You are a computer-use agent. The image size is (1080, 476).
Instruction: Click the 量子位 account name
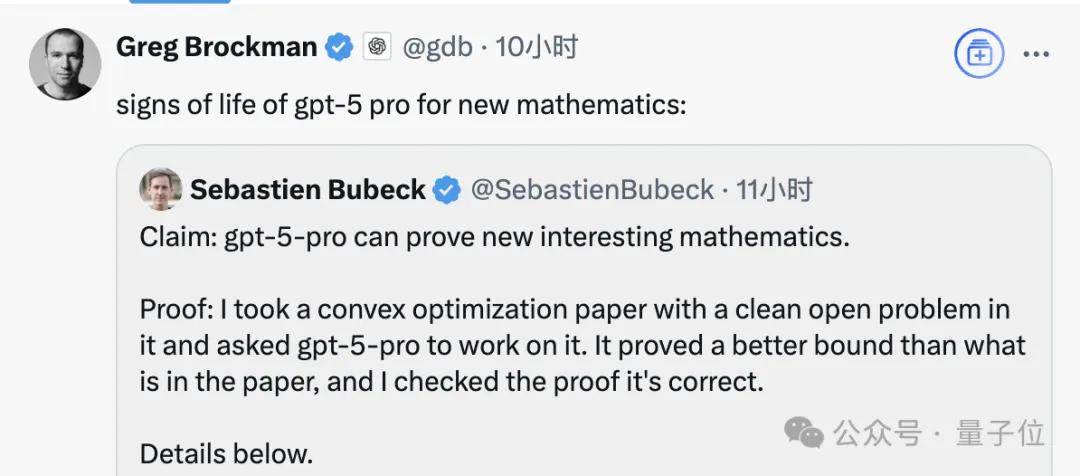(1000, 433)
